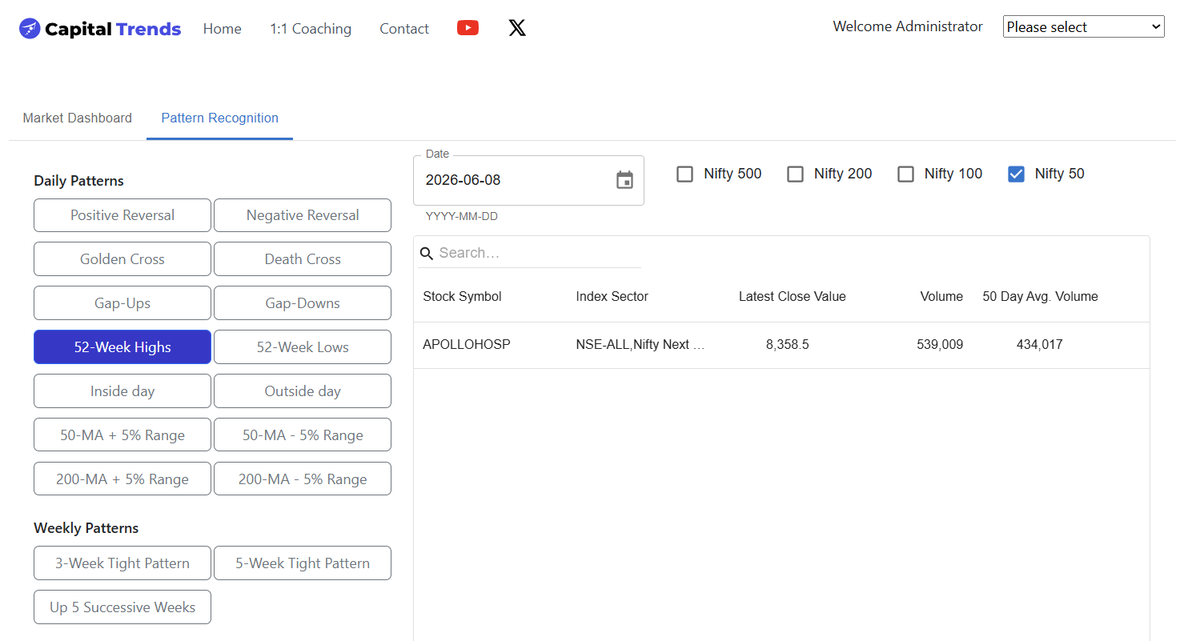Select the 5-Week Tight Pattern
The width and height of the screenshot is (1200, 641).
pos(303,563)
